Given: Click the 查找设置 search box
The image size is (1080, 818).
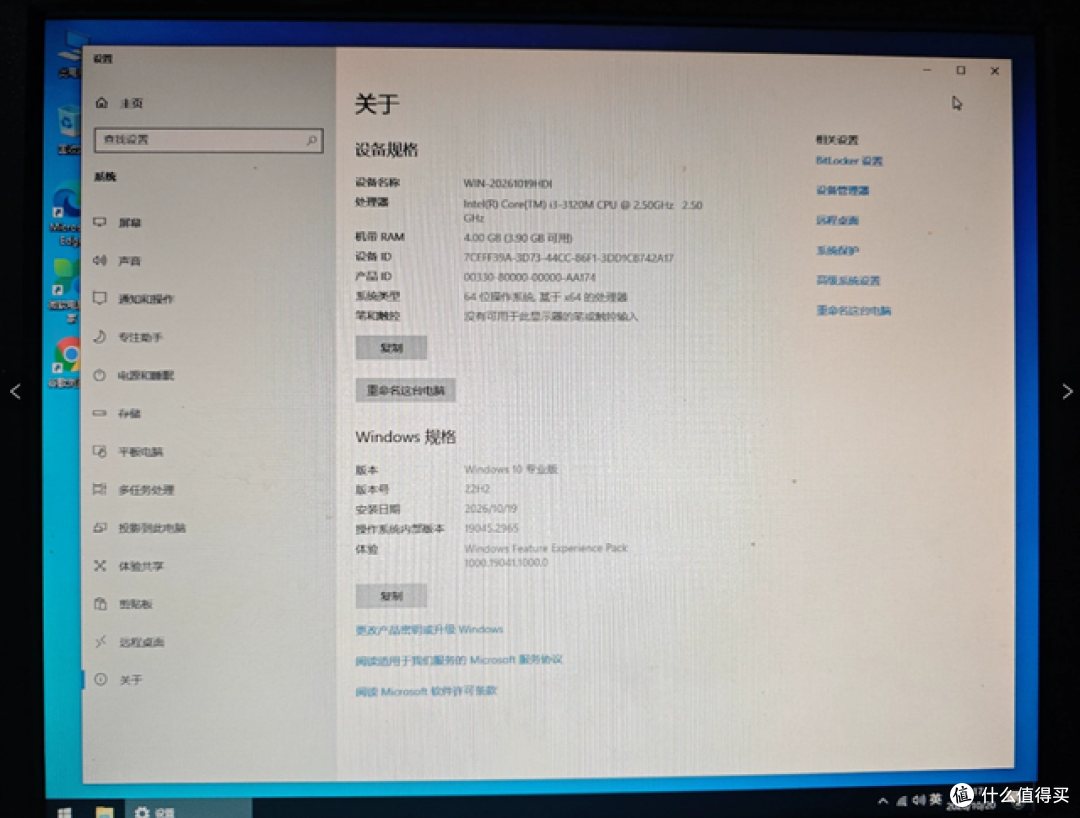Looking at the screenshot, I should 209,140.
